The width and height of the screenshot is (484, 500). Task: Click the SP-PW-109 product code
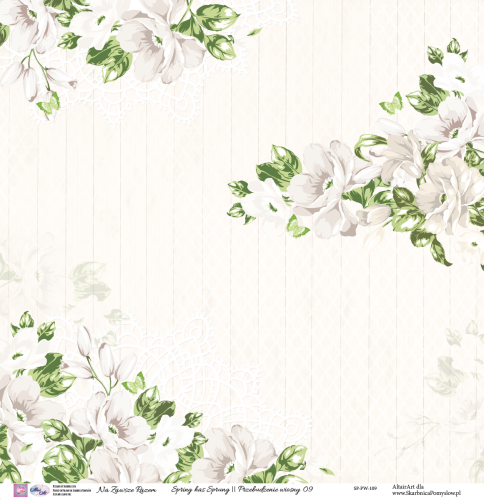(365, 488)
